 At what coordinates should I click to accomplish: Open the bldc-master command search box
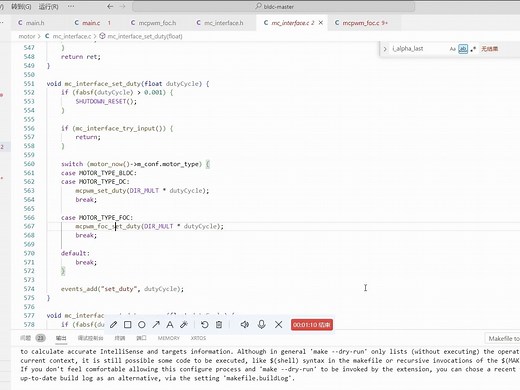(x=273, y=6)
